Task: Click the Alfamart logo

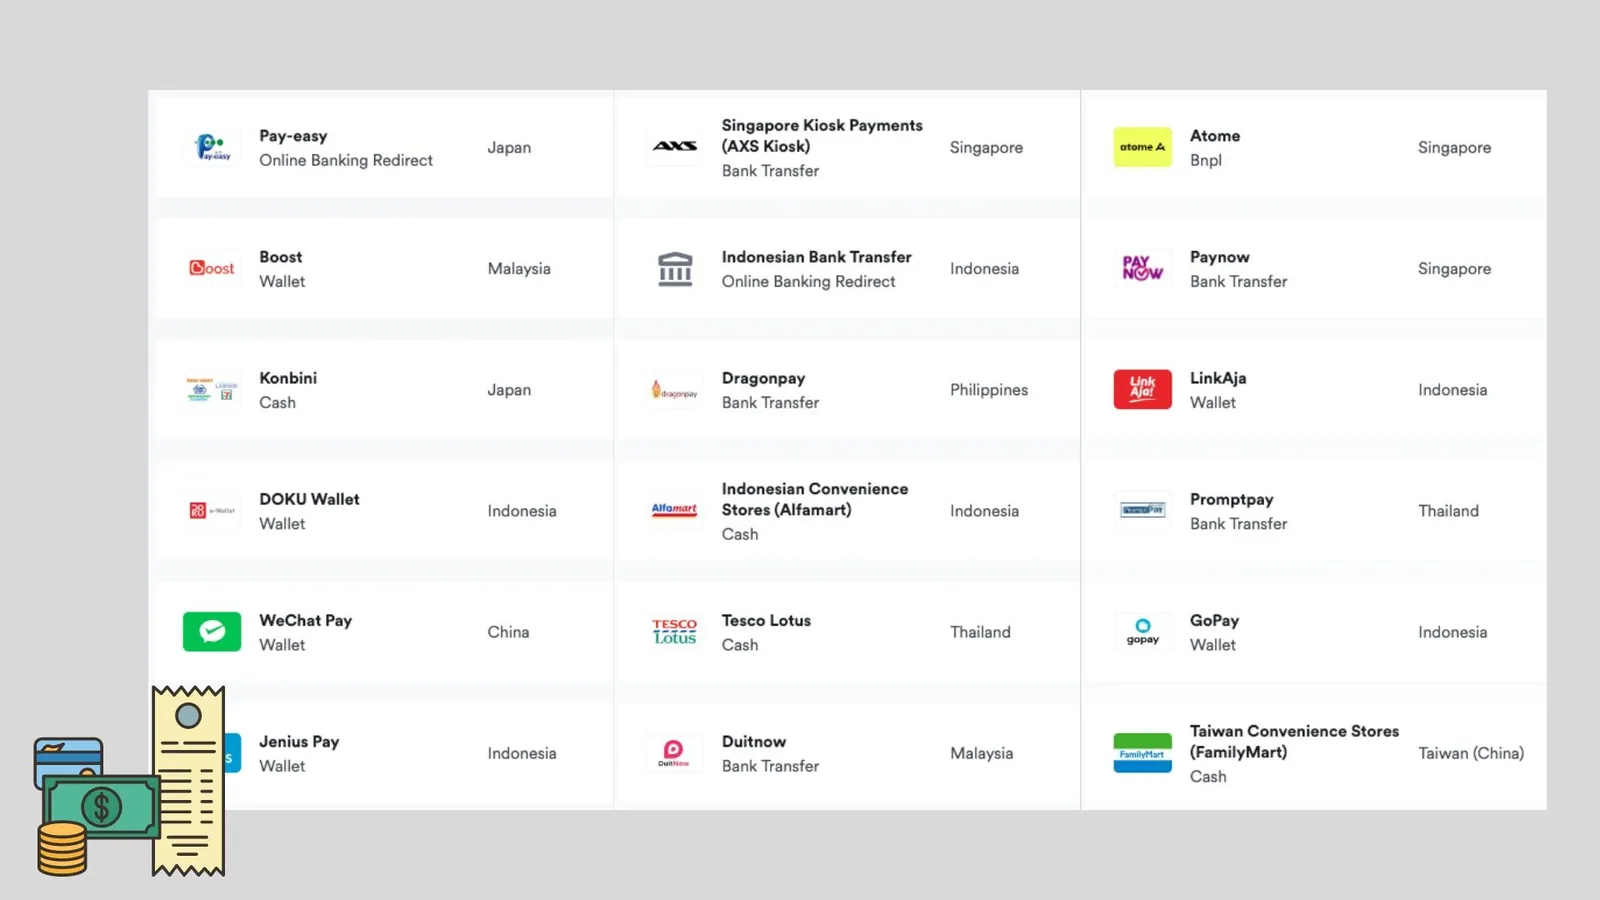Action: pos(675,510)
